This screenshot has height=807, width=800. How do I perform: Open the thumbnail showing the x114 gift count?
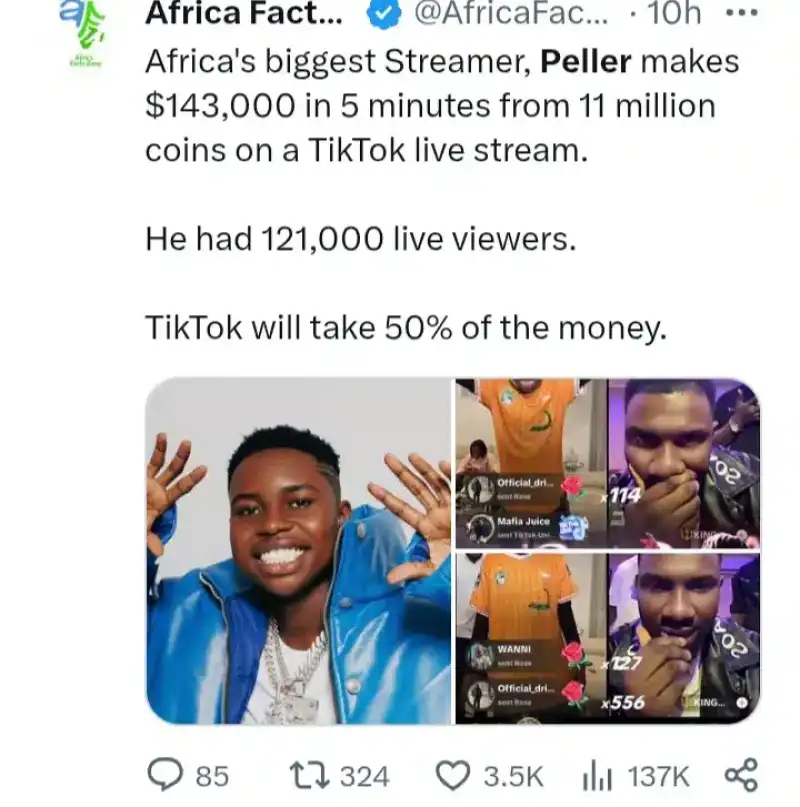coord(683,463)
